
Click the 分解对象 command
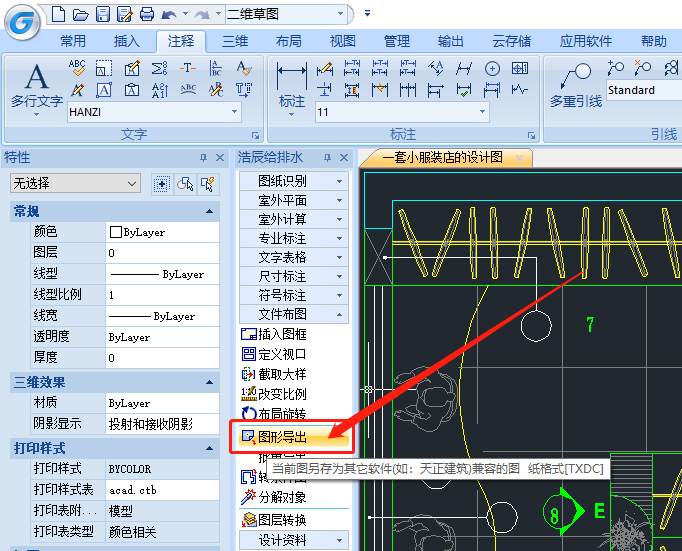pyautogui.click(x=274, y=497)
